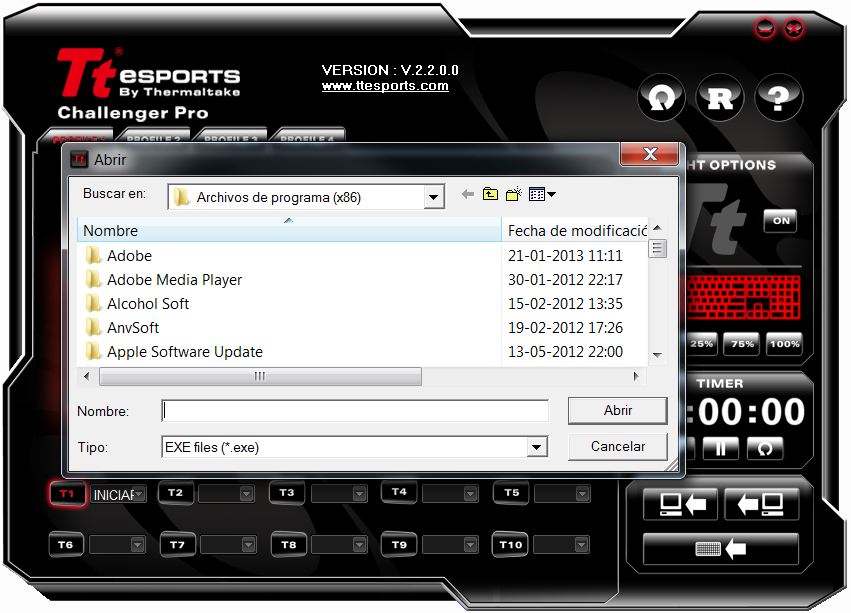Image resolution: width=851 pixels, height=613 pixels.
Task: Click the keyboard with arrow apply button
Action: pyautogui.click(x=721, y=549)
